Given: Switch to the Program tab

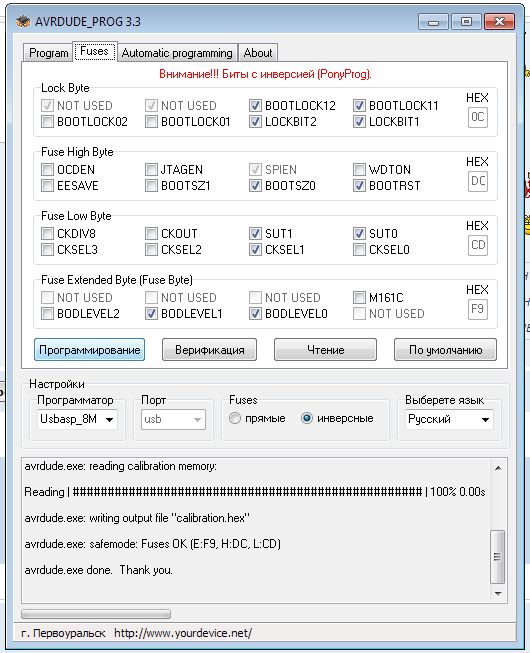Looking at the screenshot, I should (x=48, y=53).
